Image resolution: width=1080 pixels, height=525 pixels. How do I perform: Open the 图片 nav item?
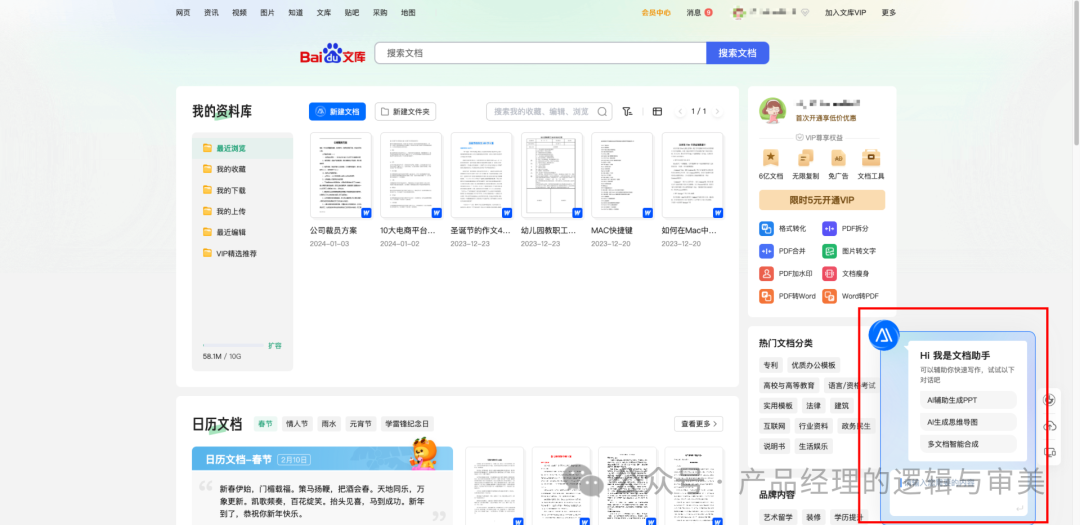click(267, 12)
